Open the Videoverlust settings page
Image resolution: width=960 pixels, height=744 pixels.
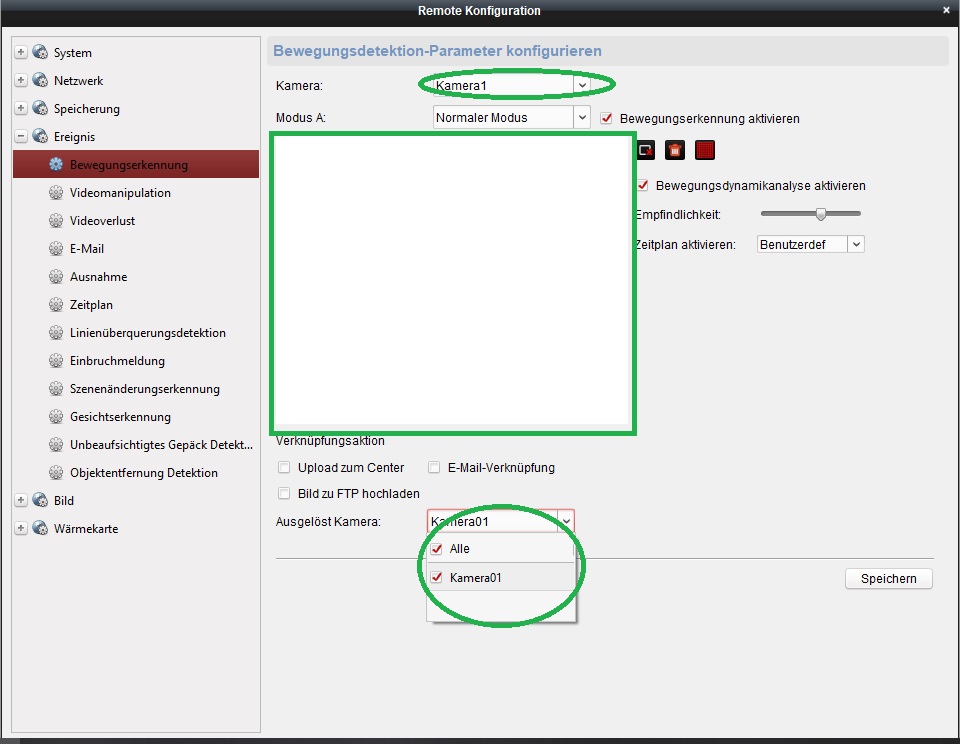[x=102, y=221]
